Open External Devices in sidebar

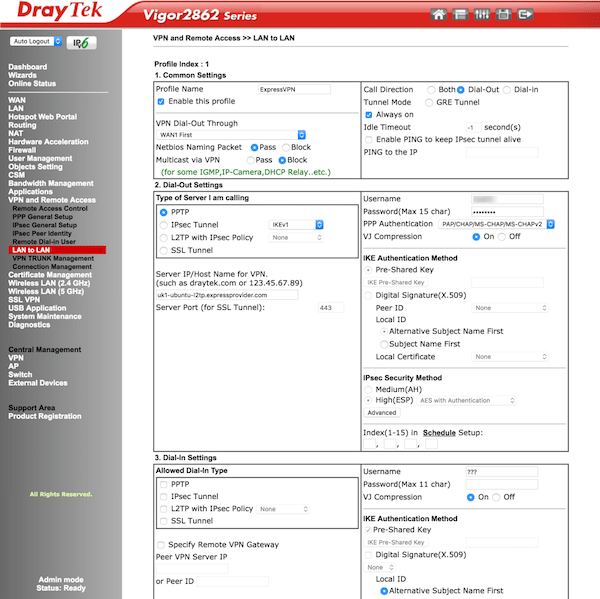tap(38, 383)
